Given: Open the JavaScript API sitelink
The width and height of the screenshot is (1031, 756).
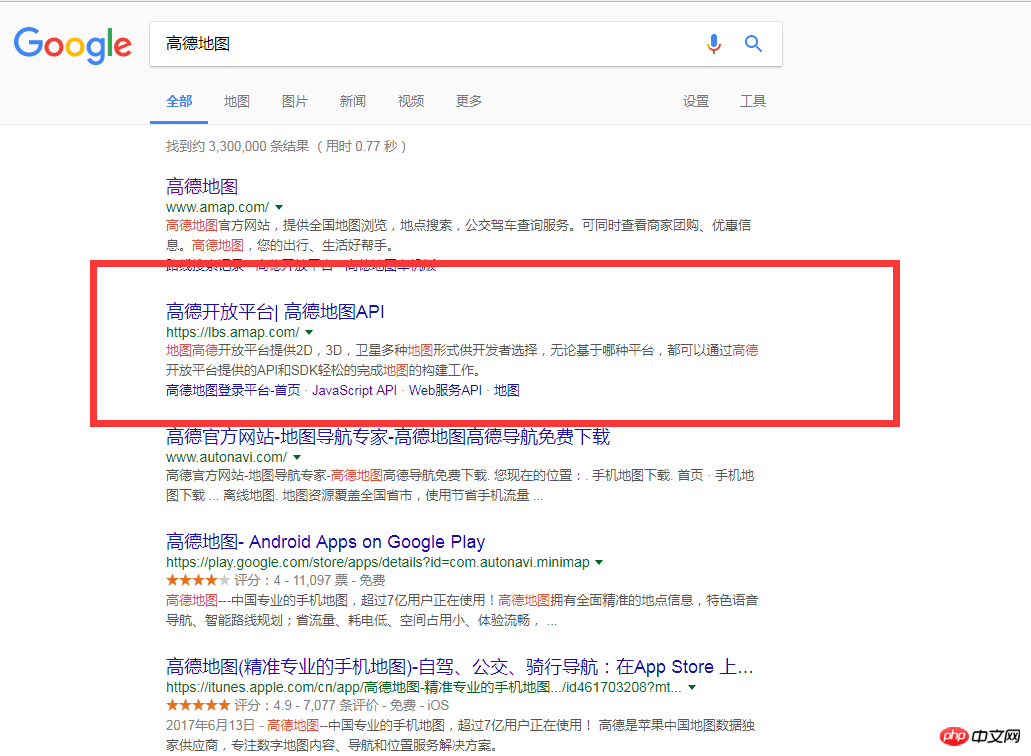Looking at the screenshot, I should point(354,390).
